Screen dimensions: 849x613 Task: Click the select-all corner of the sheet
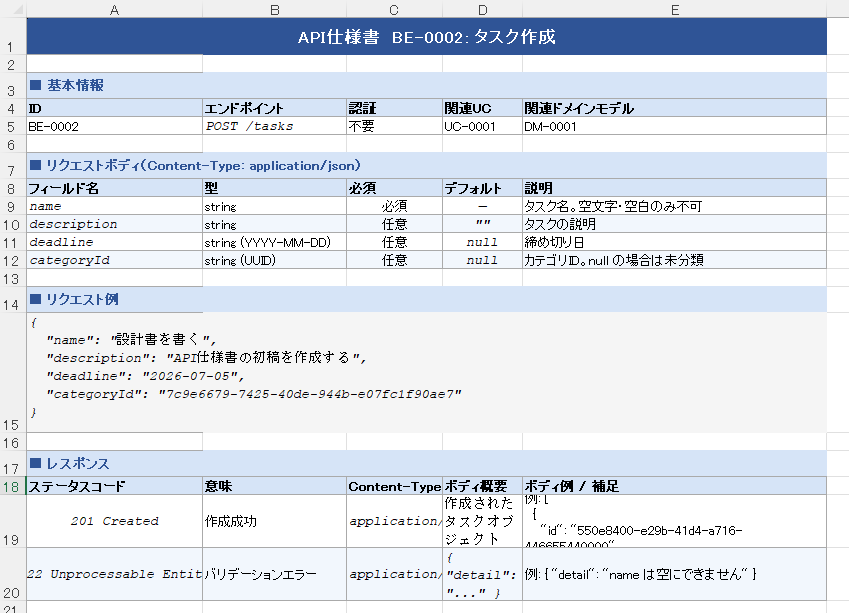click(x=12, y=9)
